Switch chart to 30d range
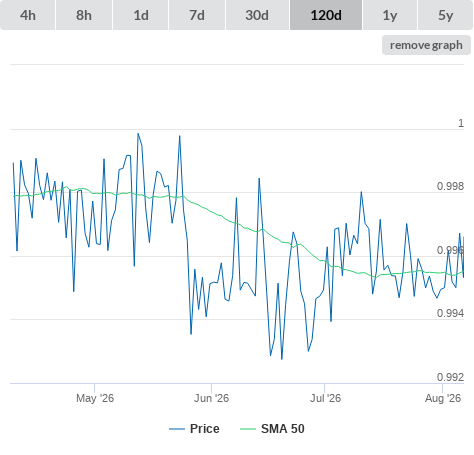The width and height of the screenshot is (474, 455). [x=257, y=15]
